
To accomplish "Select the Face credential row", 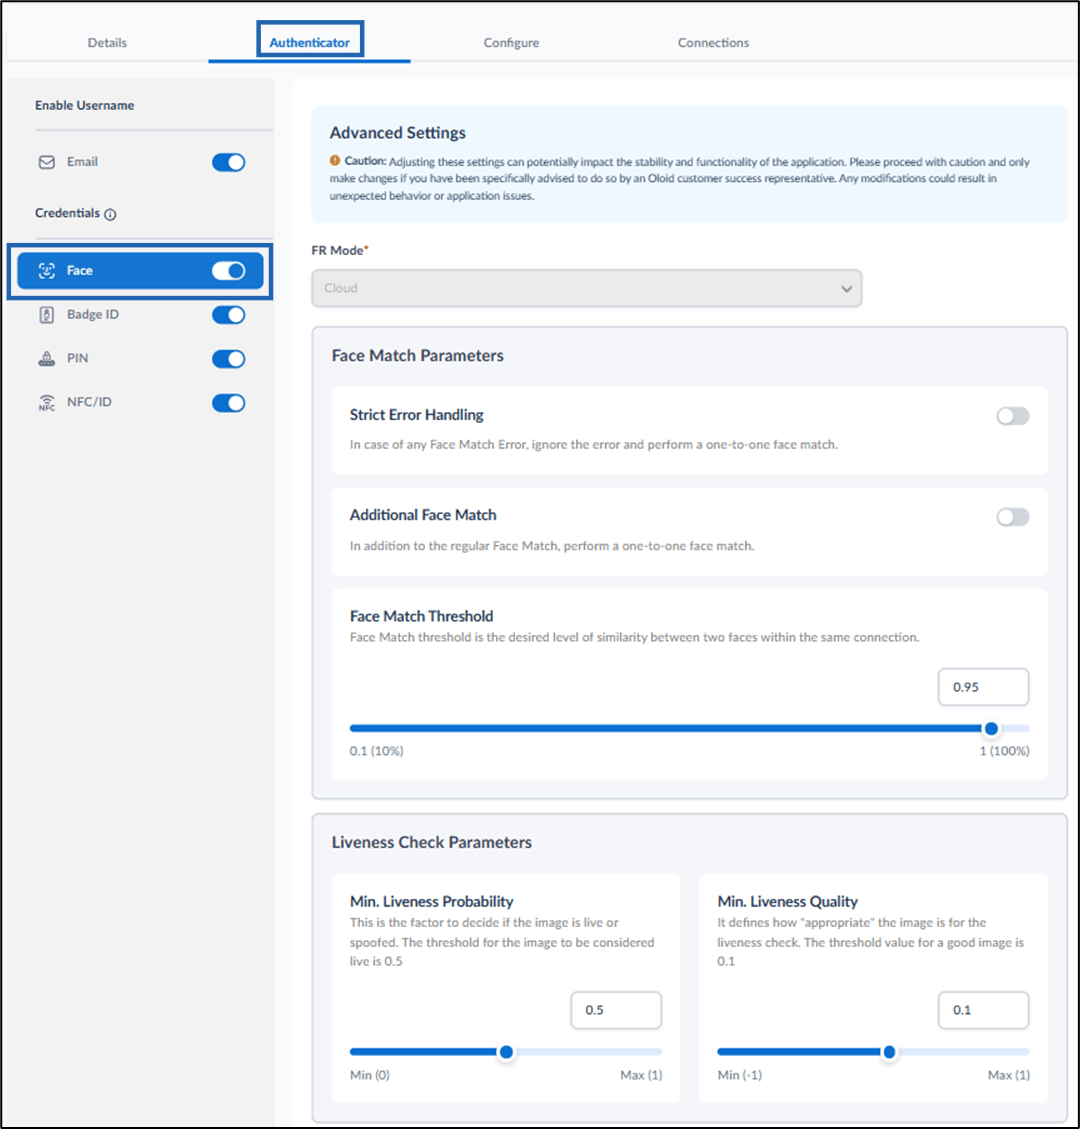I will (x=140, y=271).
